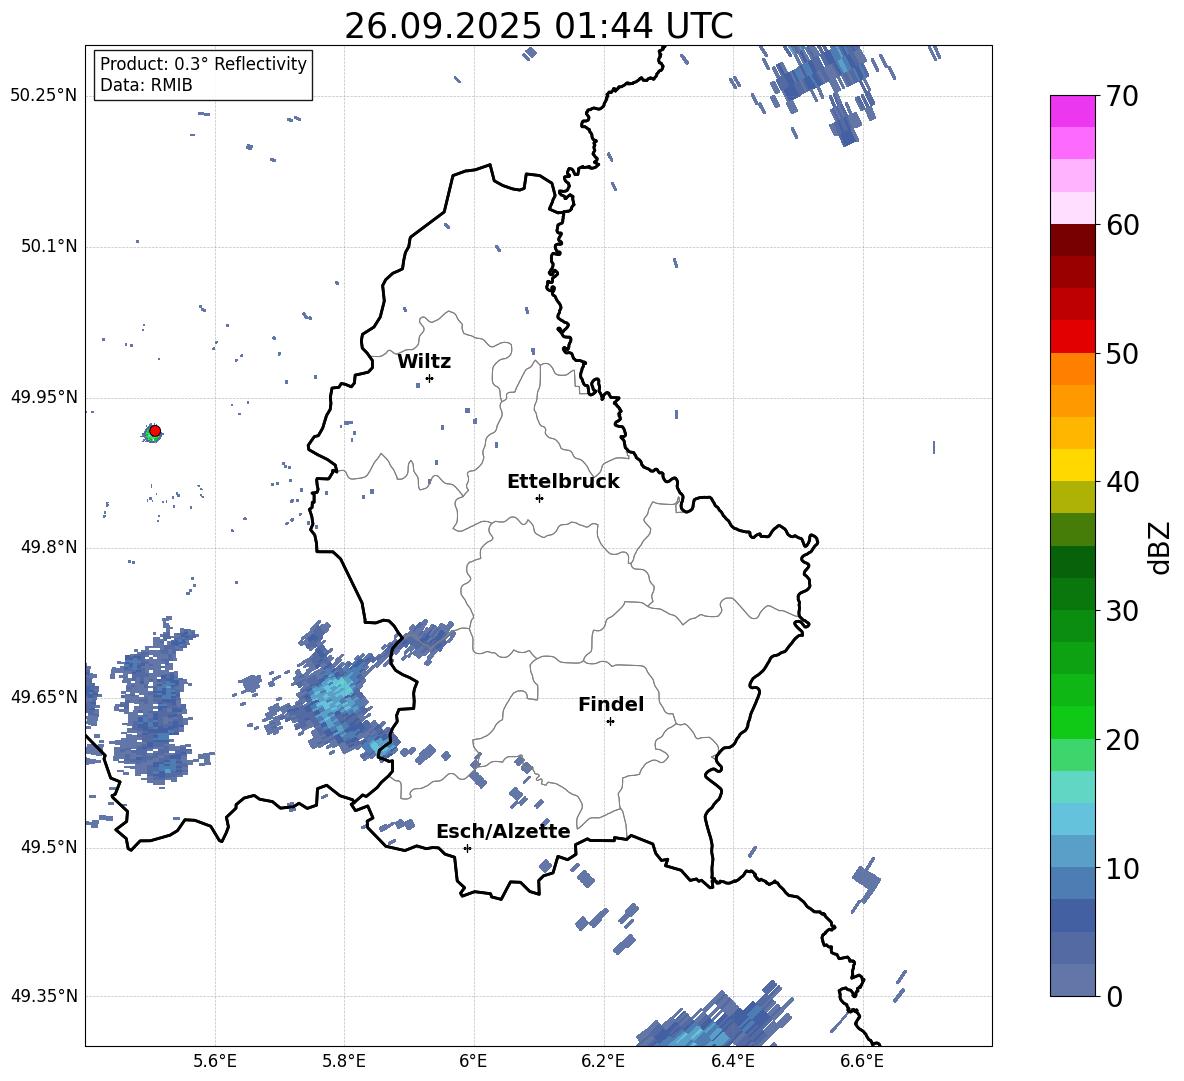Click the colorbar value 70
This screenshot has height=1081, width=1184.
coord(1122,97)
